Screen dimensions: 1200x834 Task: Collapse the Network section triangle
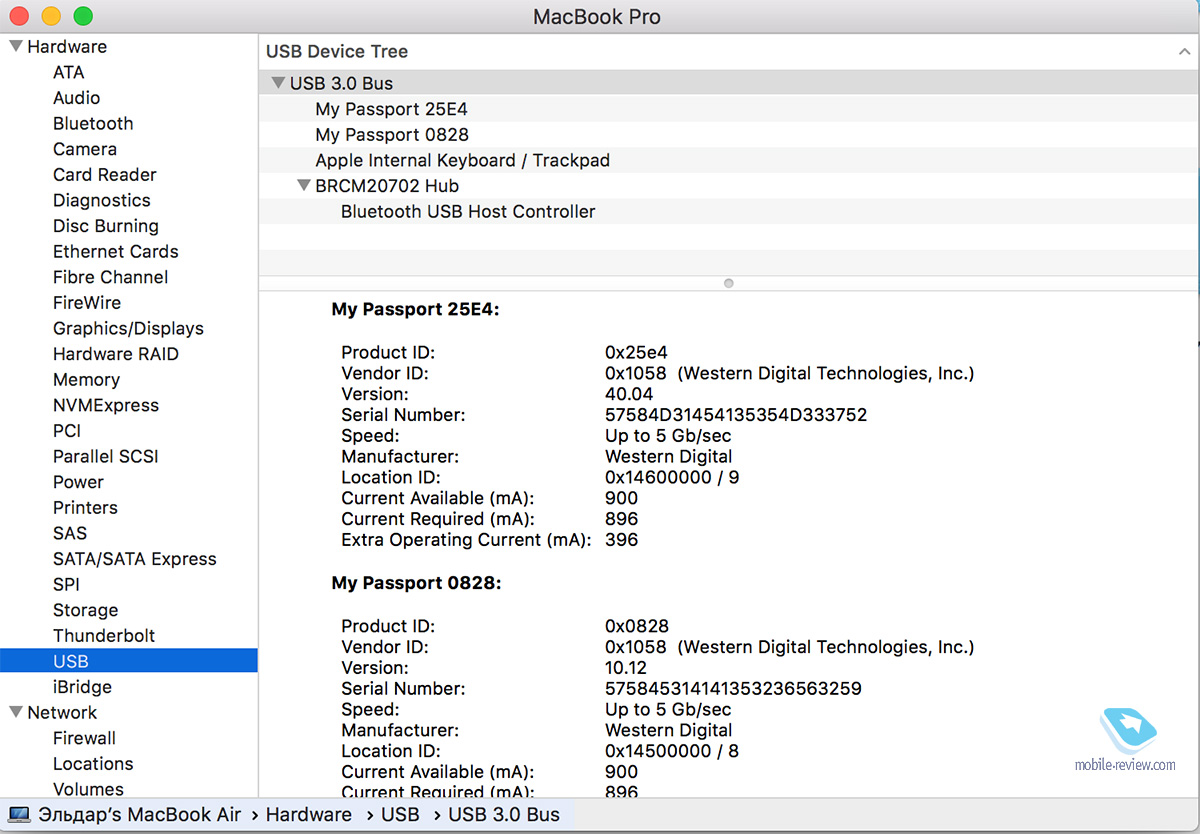tap(16, 712)
